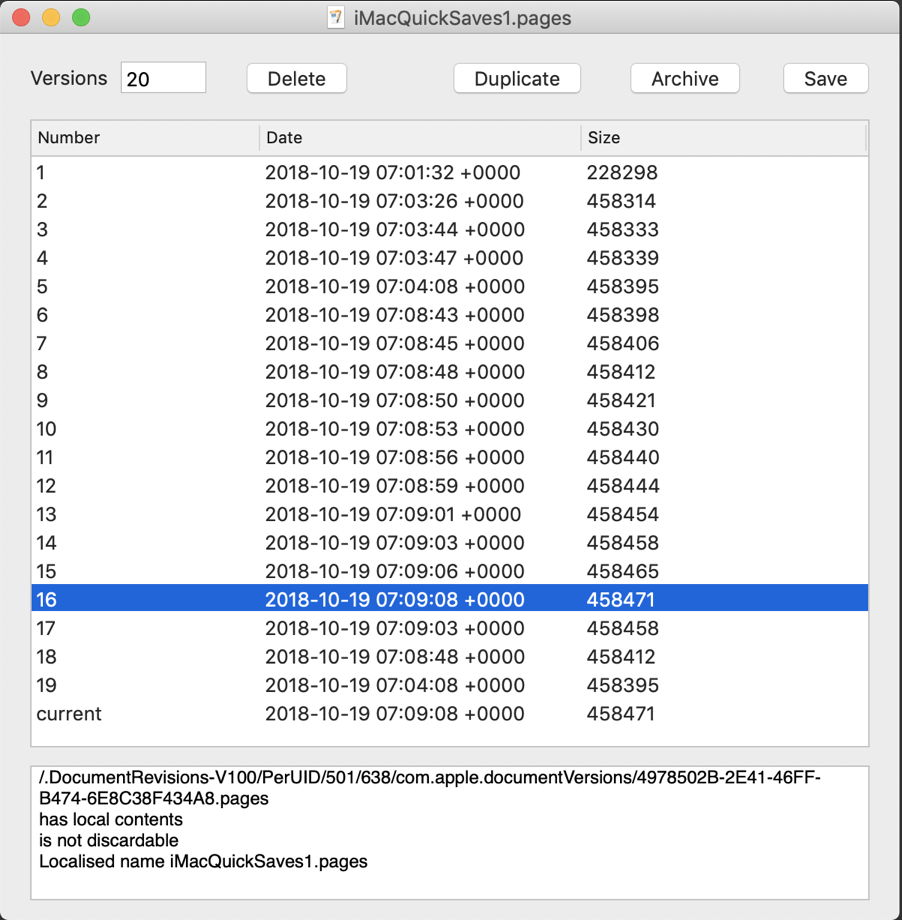The height and width of the screenshot is (920, 902).
Task: Select version 19 in the list
Action: coord(449,686)
